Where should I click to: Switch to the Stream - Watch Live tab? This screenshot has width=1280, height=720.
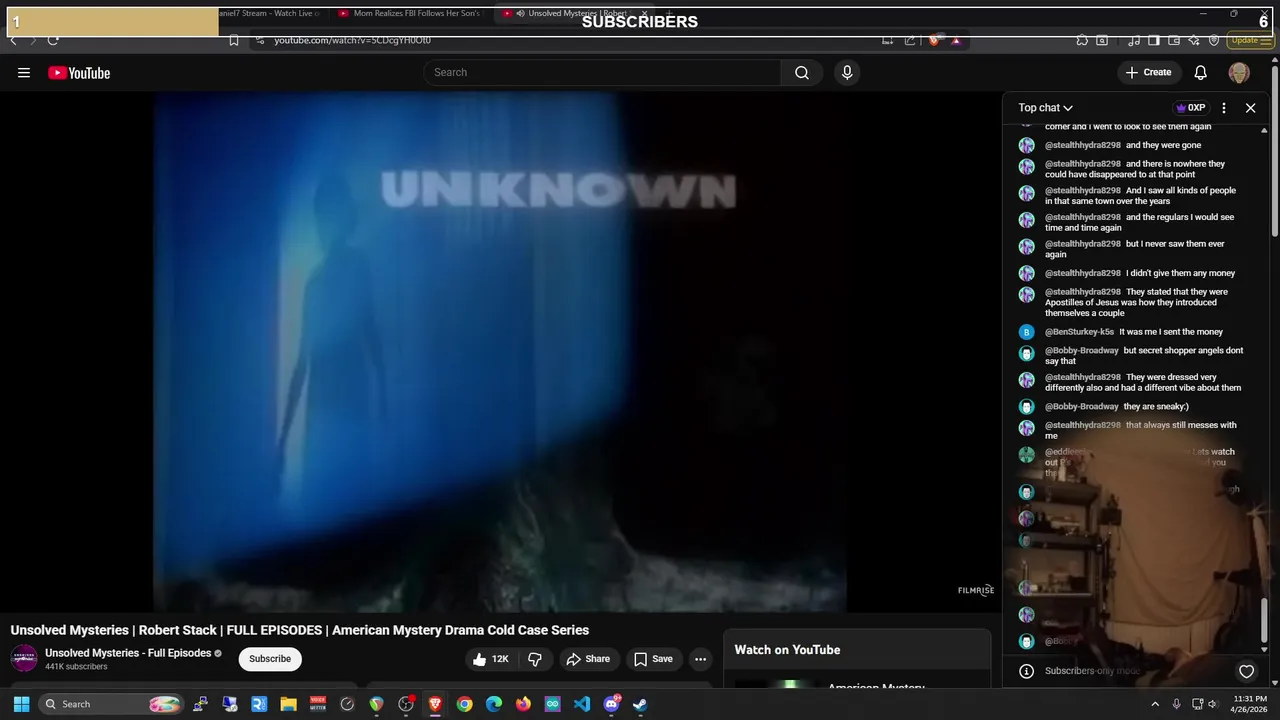270,14
